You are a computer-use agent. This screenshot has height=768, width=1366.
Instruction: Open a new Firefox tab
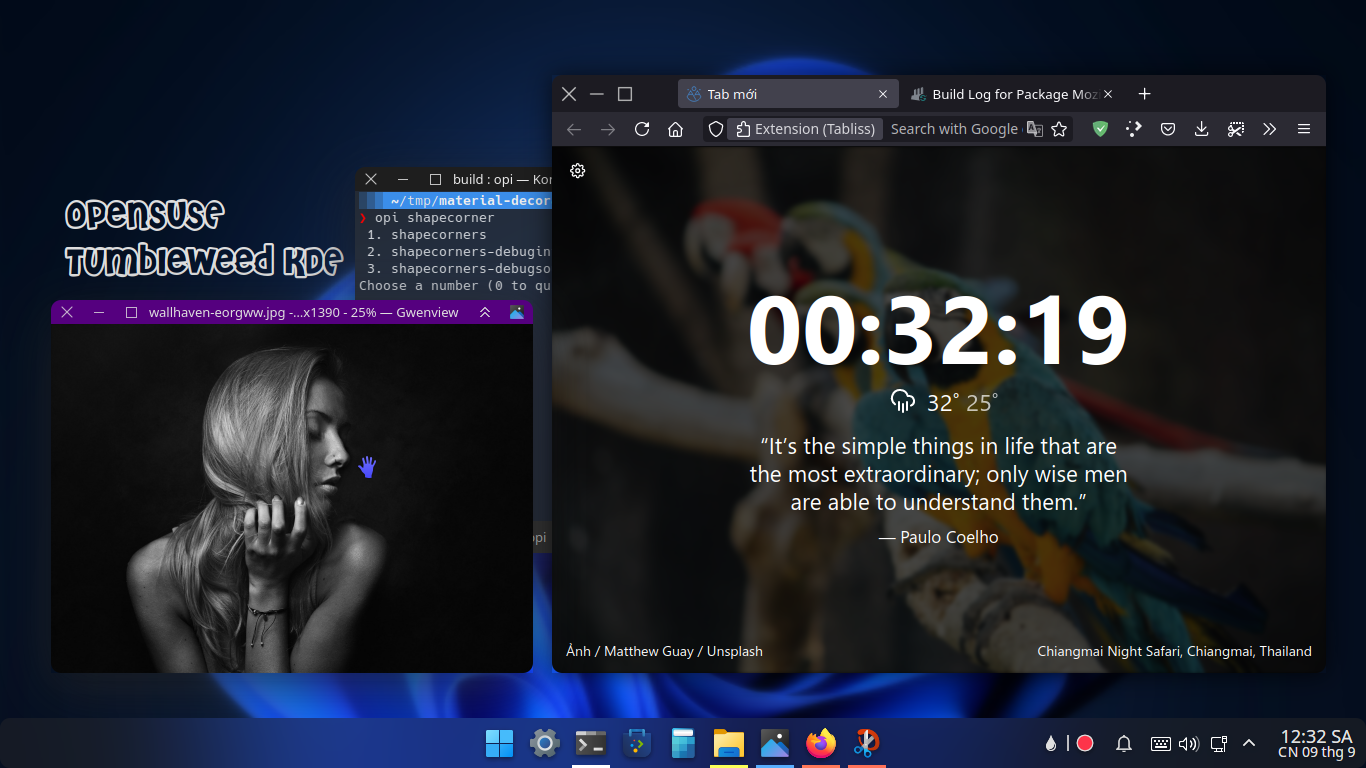[1145, 94]
